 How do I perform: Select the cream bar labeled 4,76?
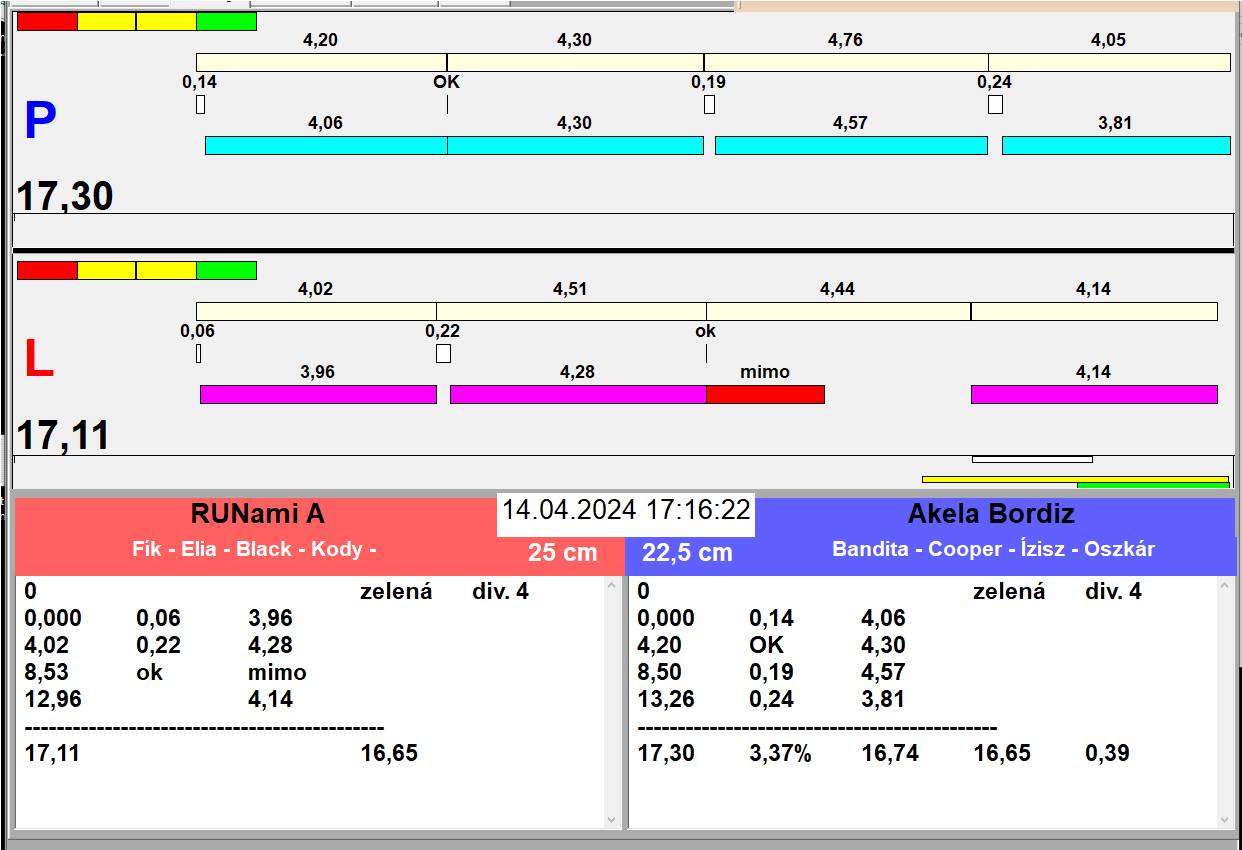(x=846, y=62)
